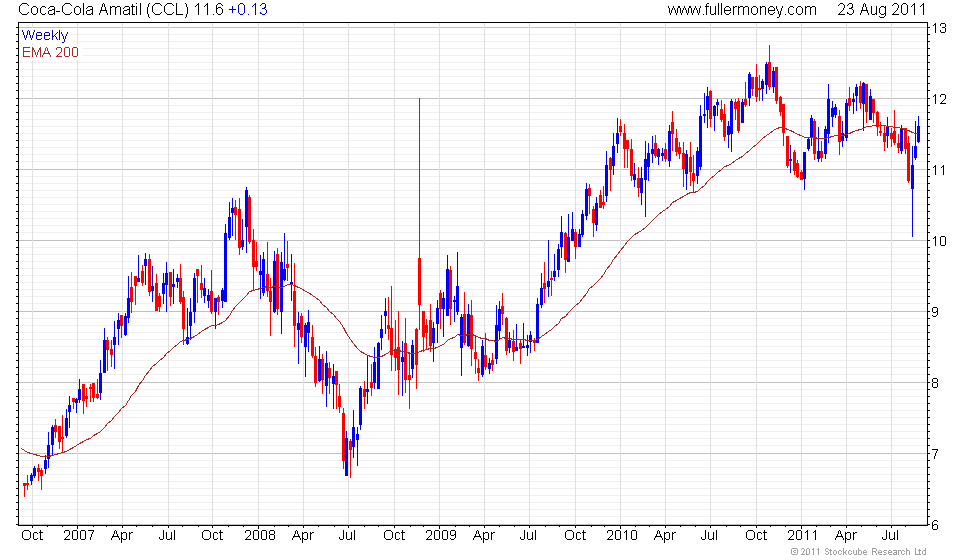Screen dimensions: 980x560
Task: Click the 12 price level on the axis
Action: pos(940,100)
